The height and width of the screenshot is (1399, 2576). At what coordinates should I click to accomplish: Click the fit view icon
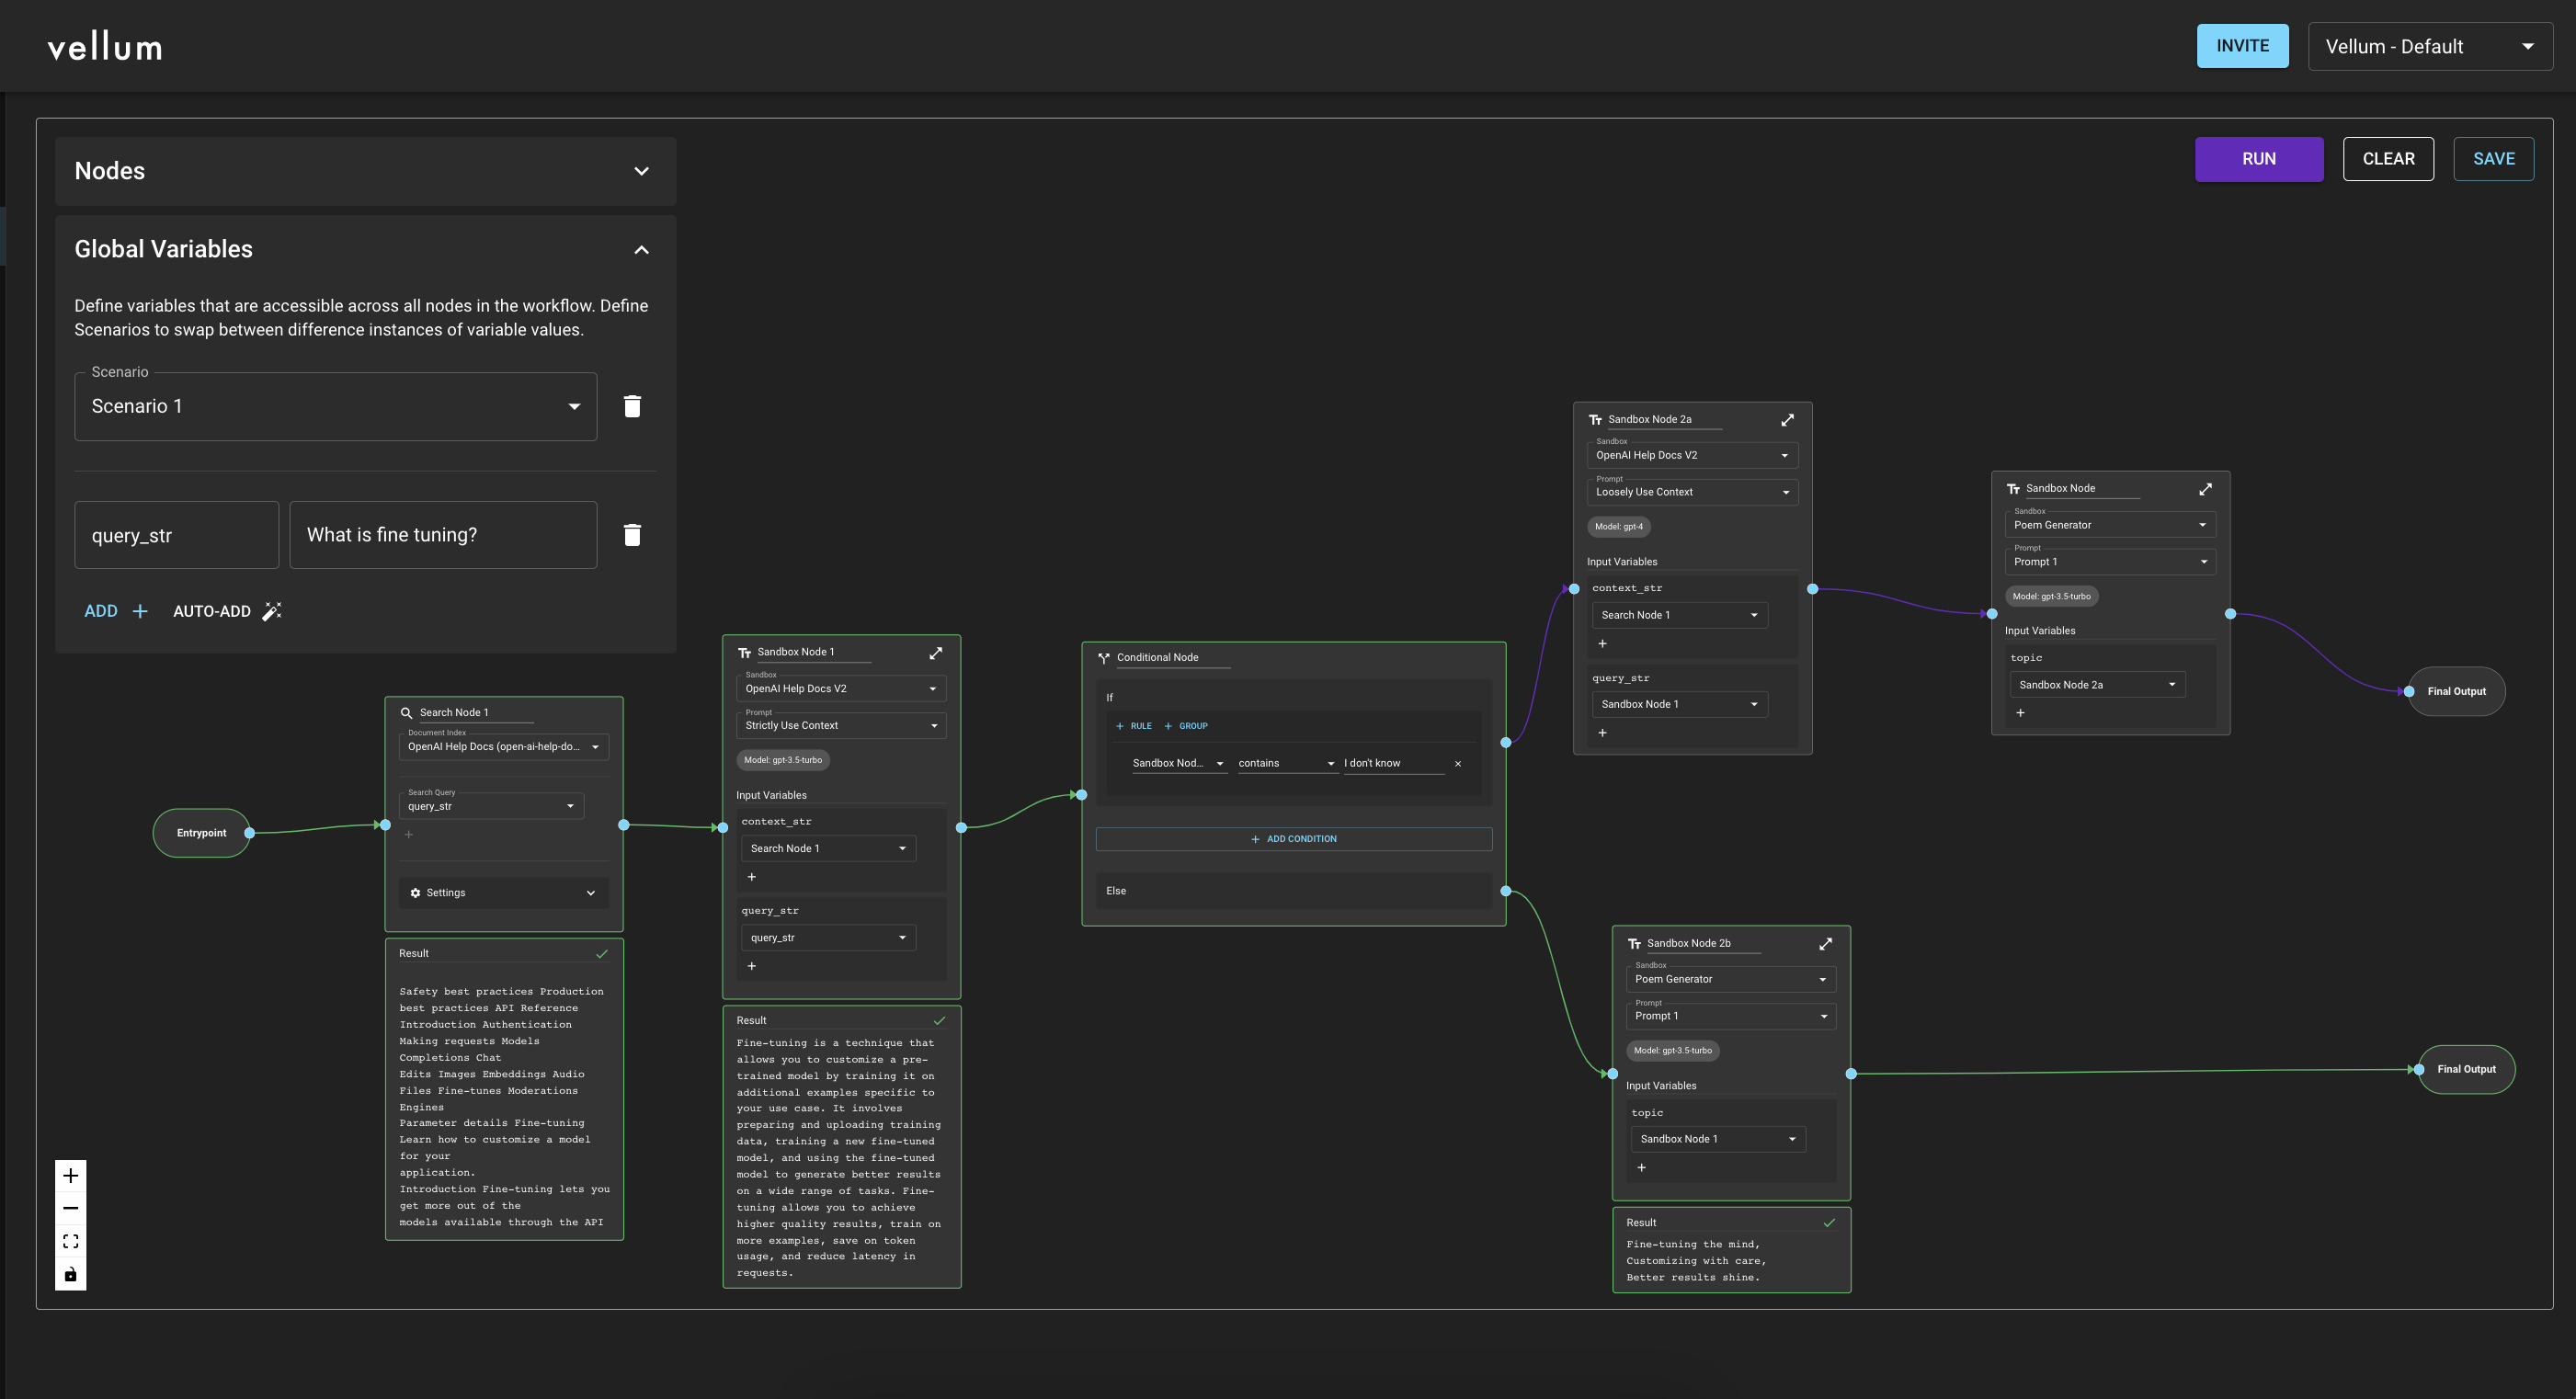click(x=70, y=1241)
